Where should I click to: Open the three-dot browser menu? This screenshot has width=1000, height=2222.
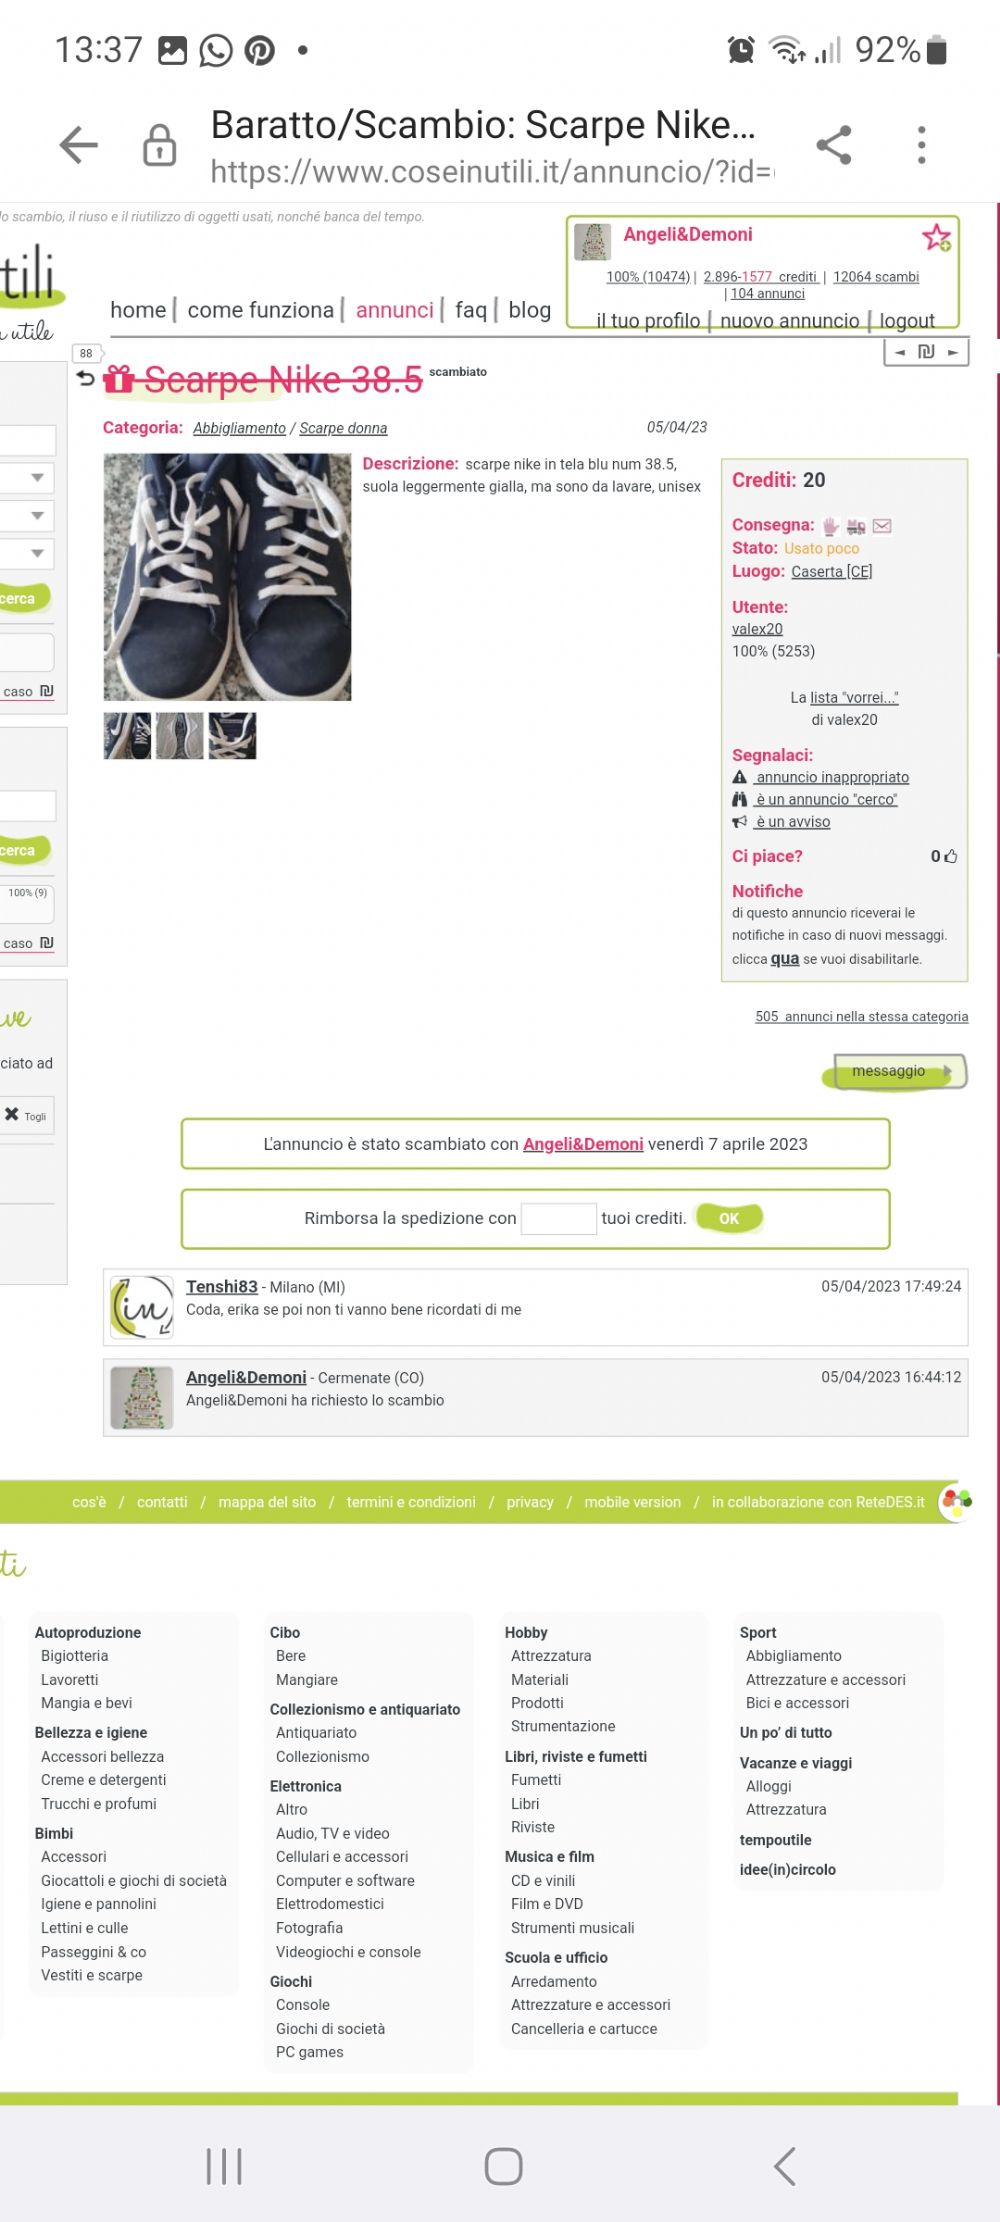pos(921,145)
